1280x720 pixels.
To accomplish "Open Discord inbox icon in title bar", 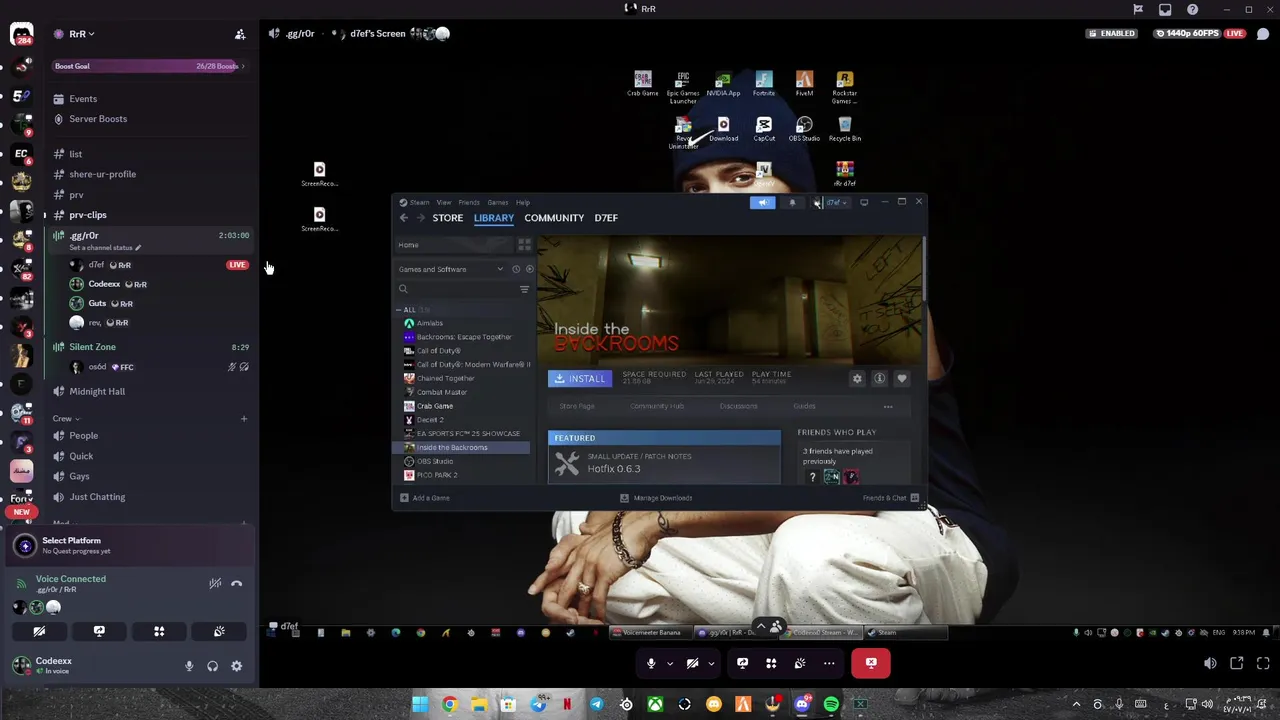I will [x=1165, y=9].
